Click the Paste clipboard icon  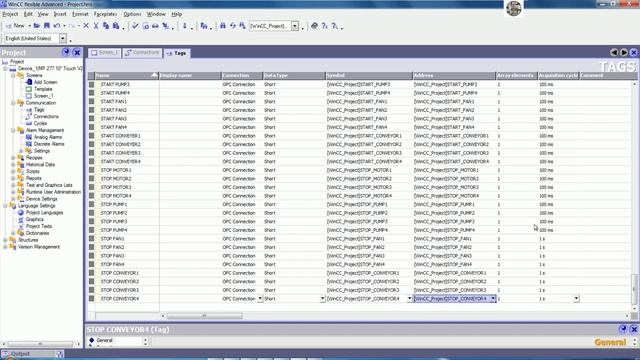tap(116, 26)
